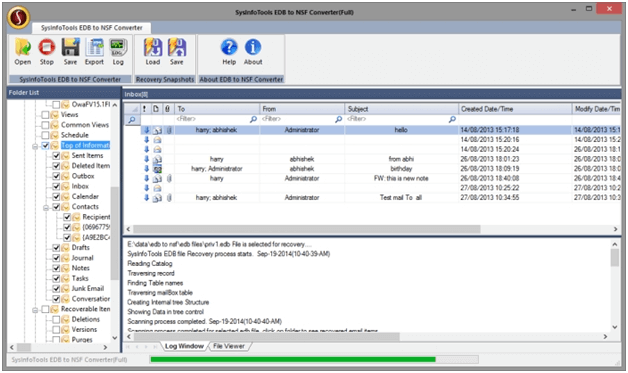Save a recovery snapshot
This screenshot has width=628, height=373.
click(x=176, y=47)
